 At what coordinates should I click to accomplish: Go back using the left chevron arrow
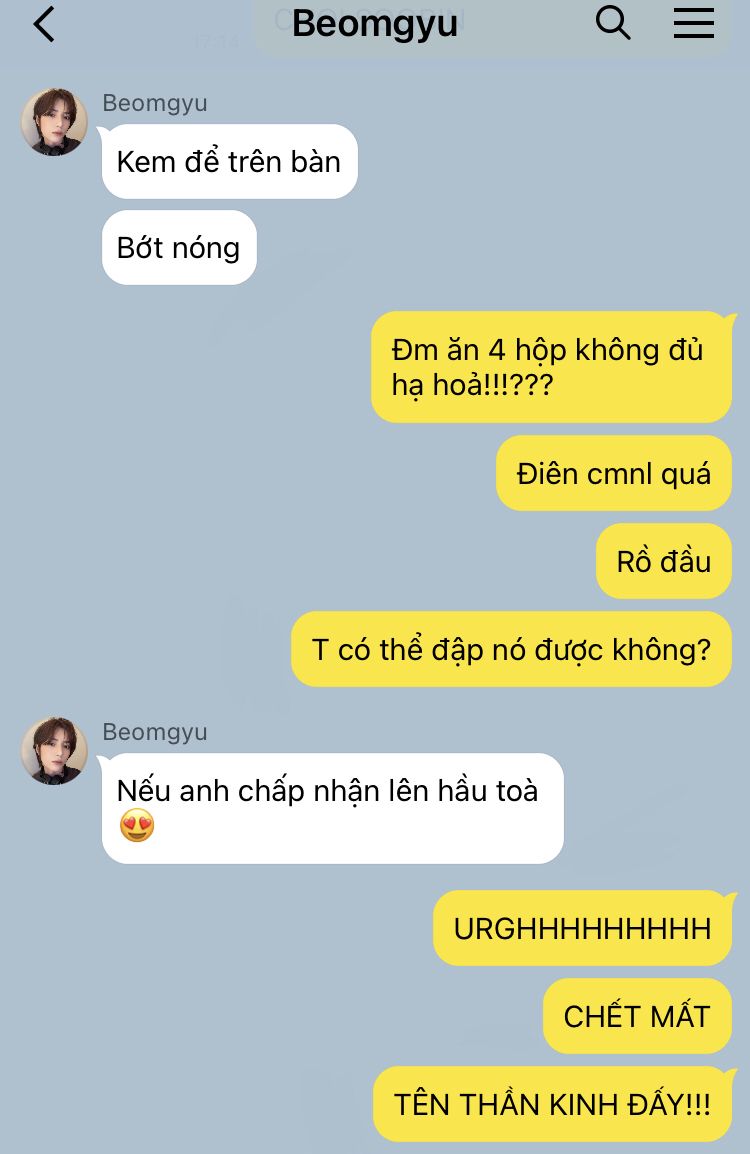44,24
